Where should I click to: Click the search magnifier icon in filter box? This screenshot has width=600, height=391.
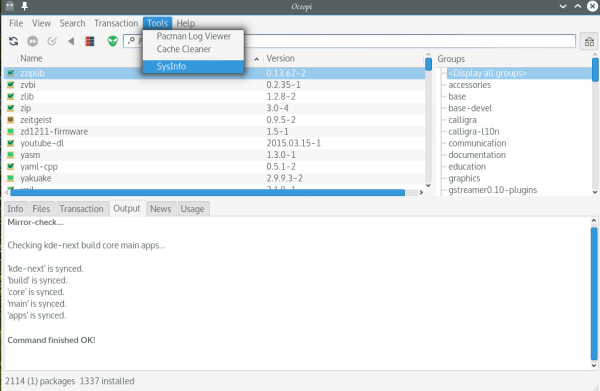131,40
